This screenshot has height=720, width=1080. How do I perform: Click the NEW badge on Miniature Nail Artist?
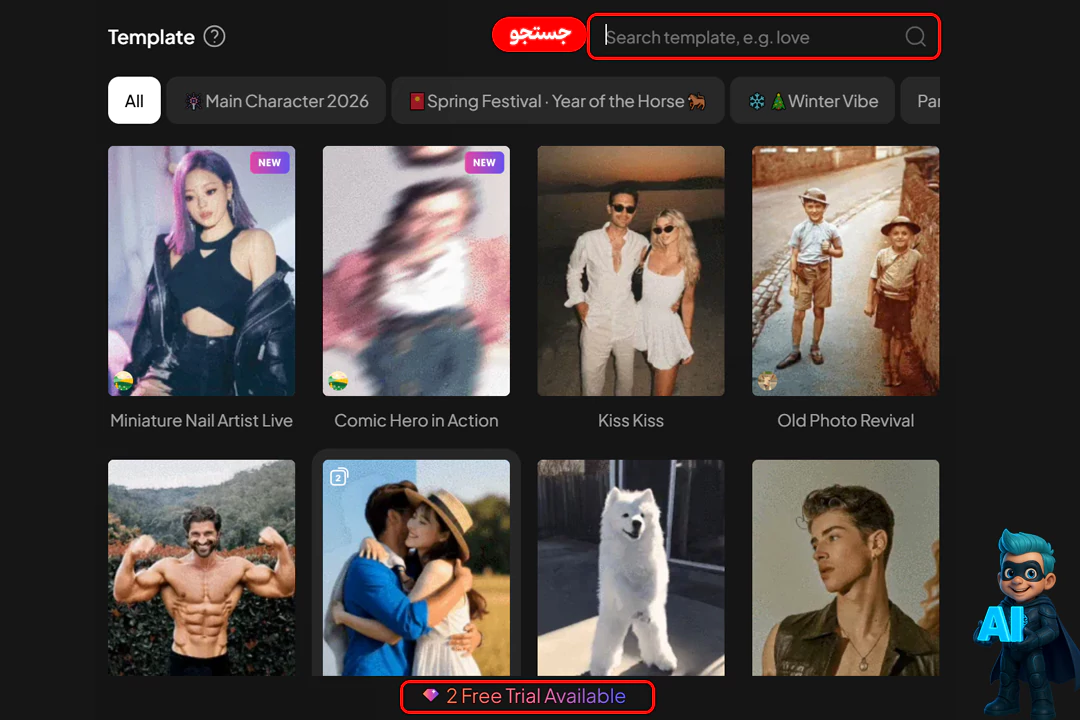(269, 163)
